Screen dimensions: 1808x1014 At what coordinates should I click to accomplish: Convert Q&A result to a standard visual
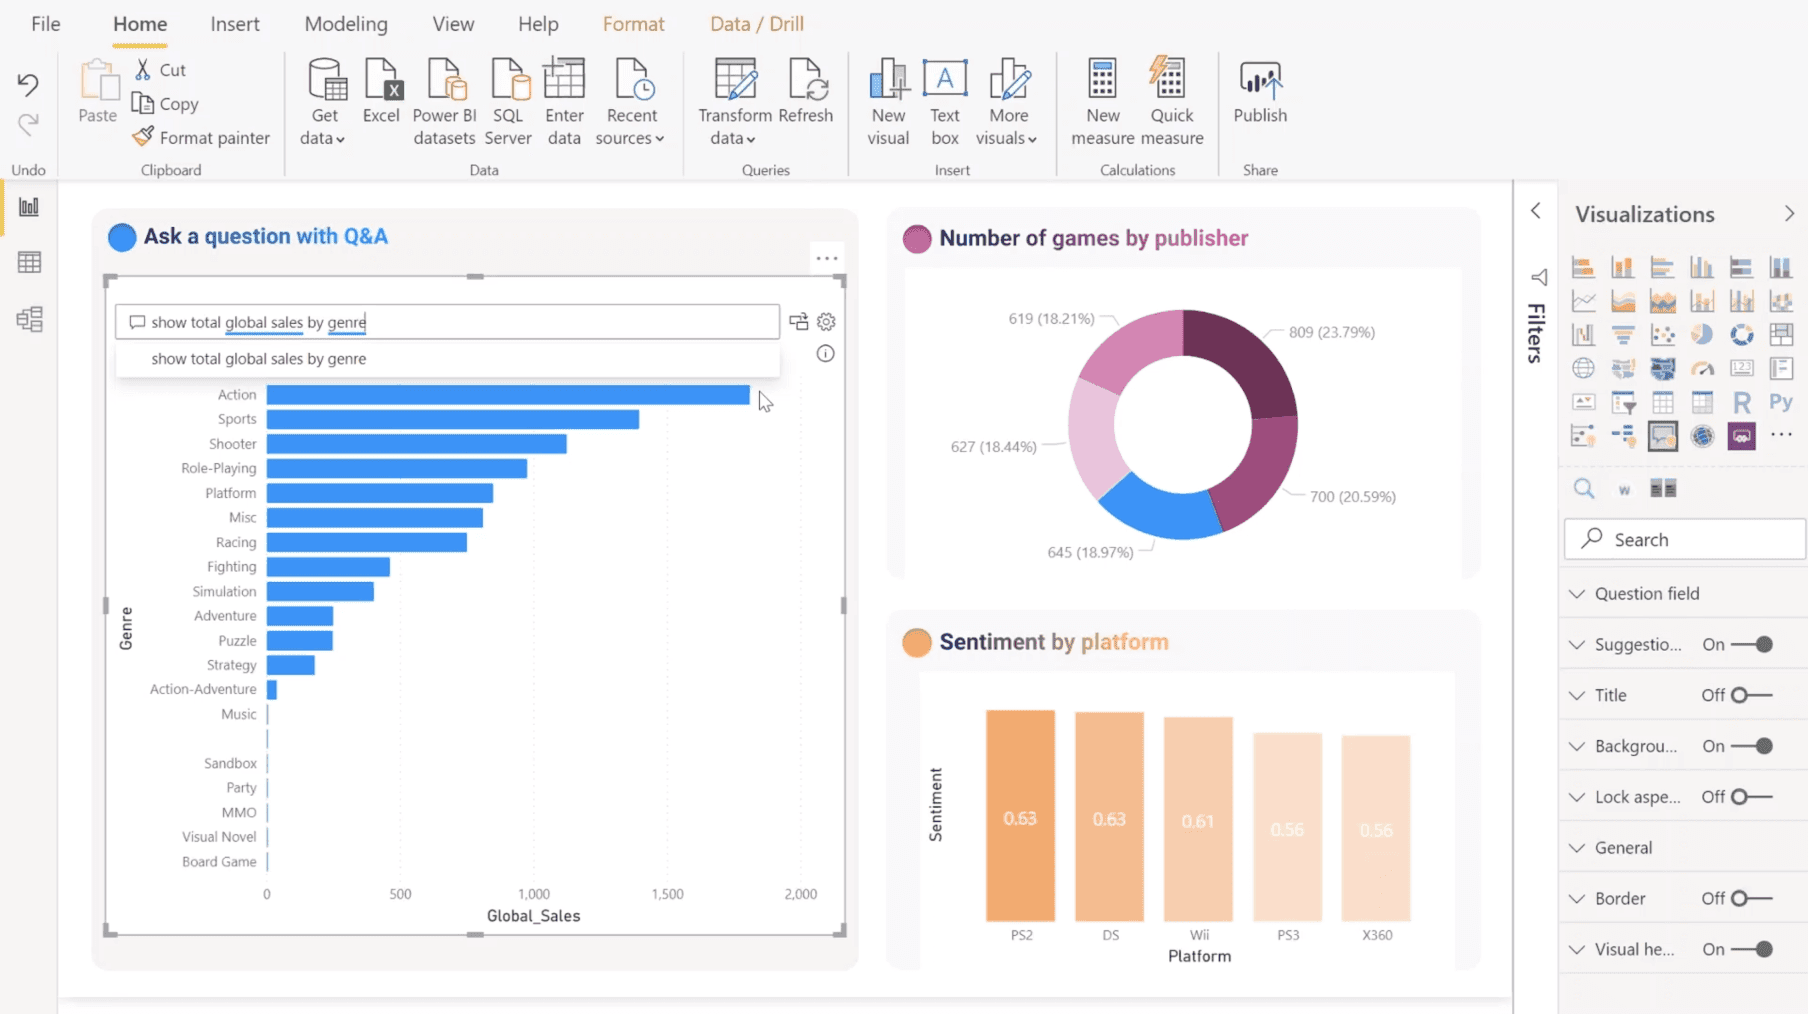coord(798,321)
